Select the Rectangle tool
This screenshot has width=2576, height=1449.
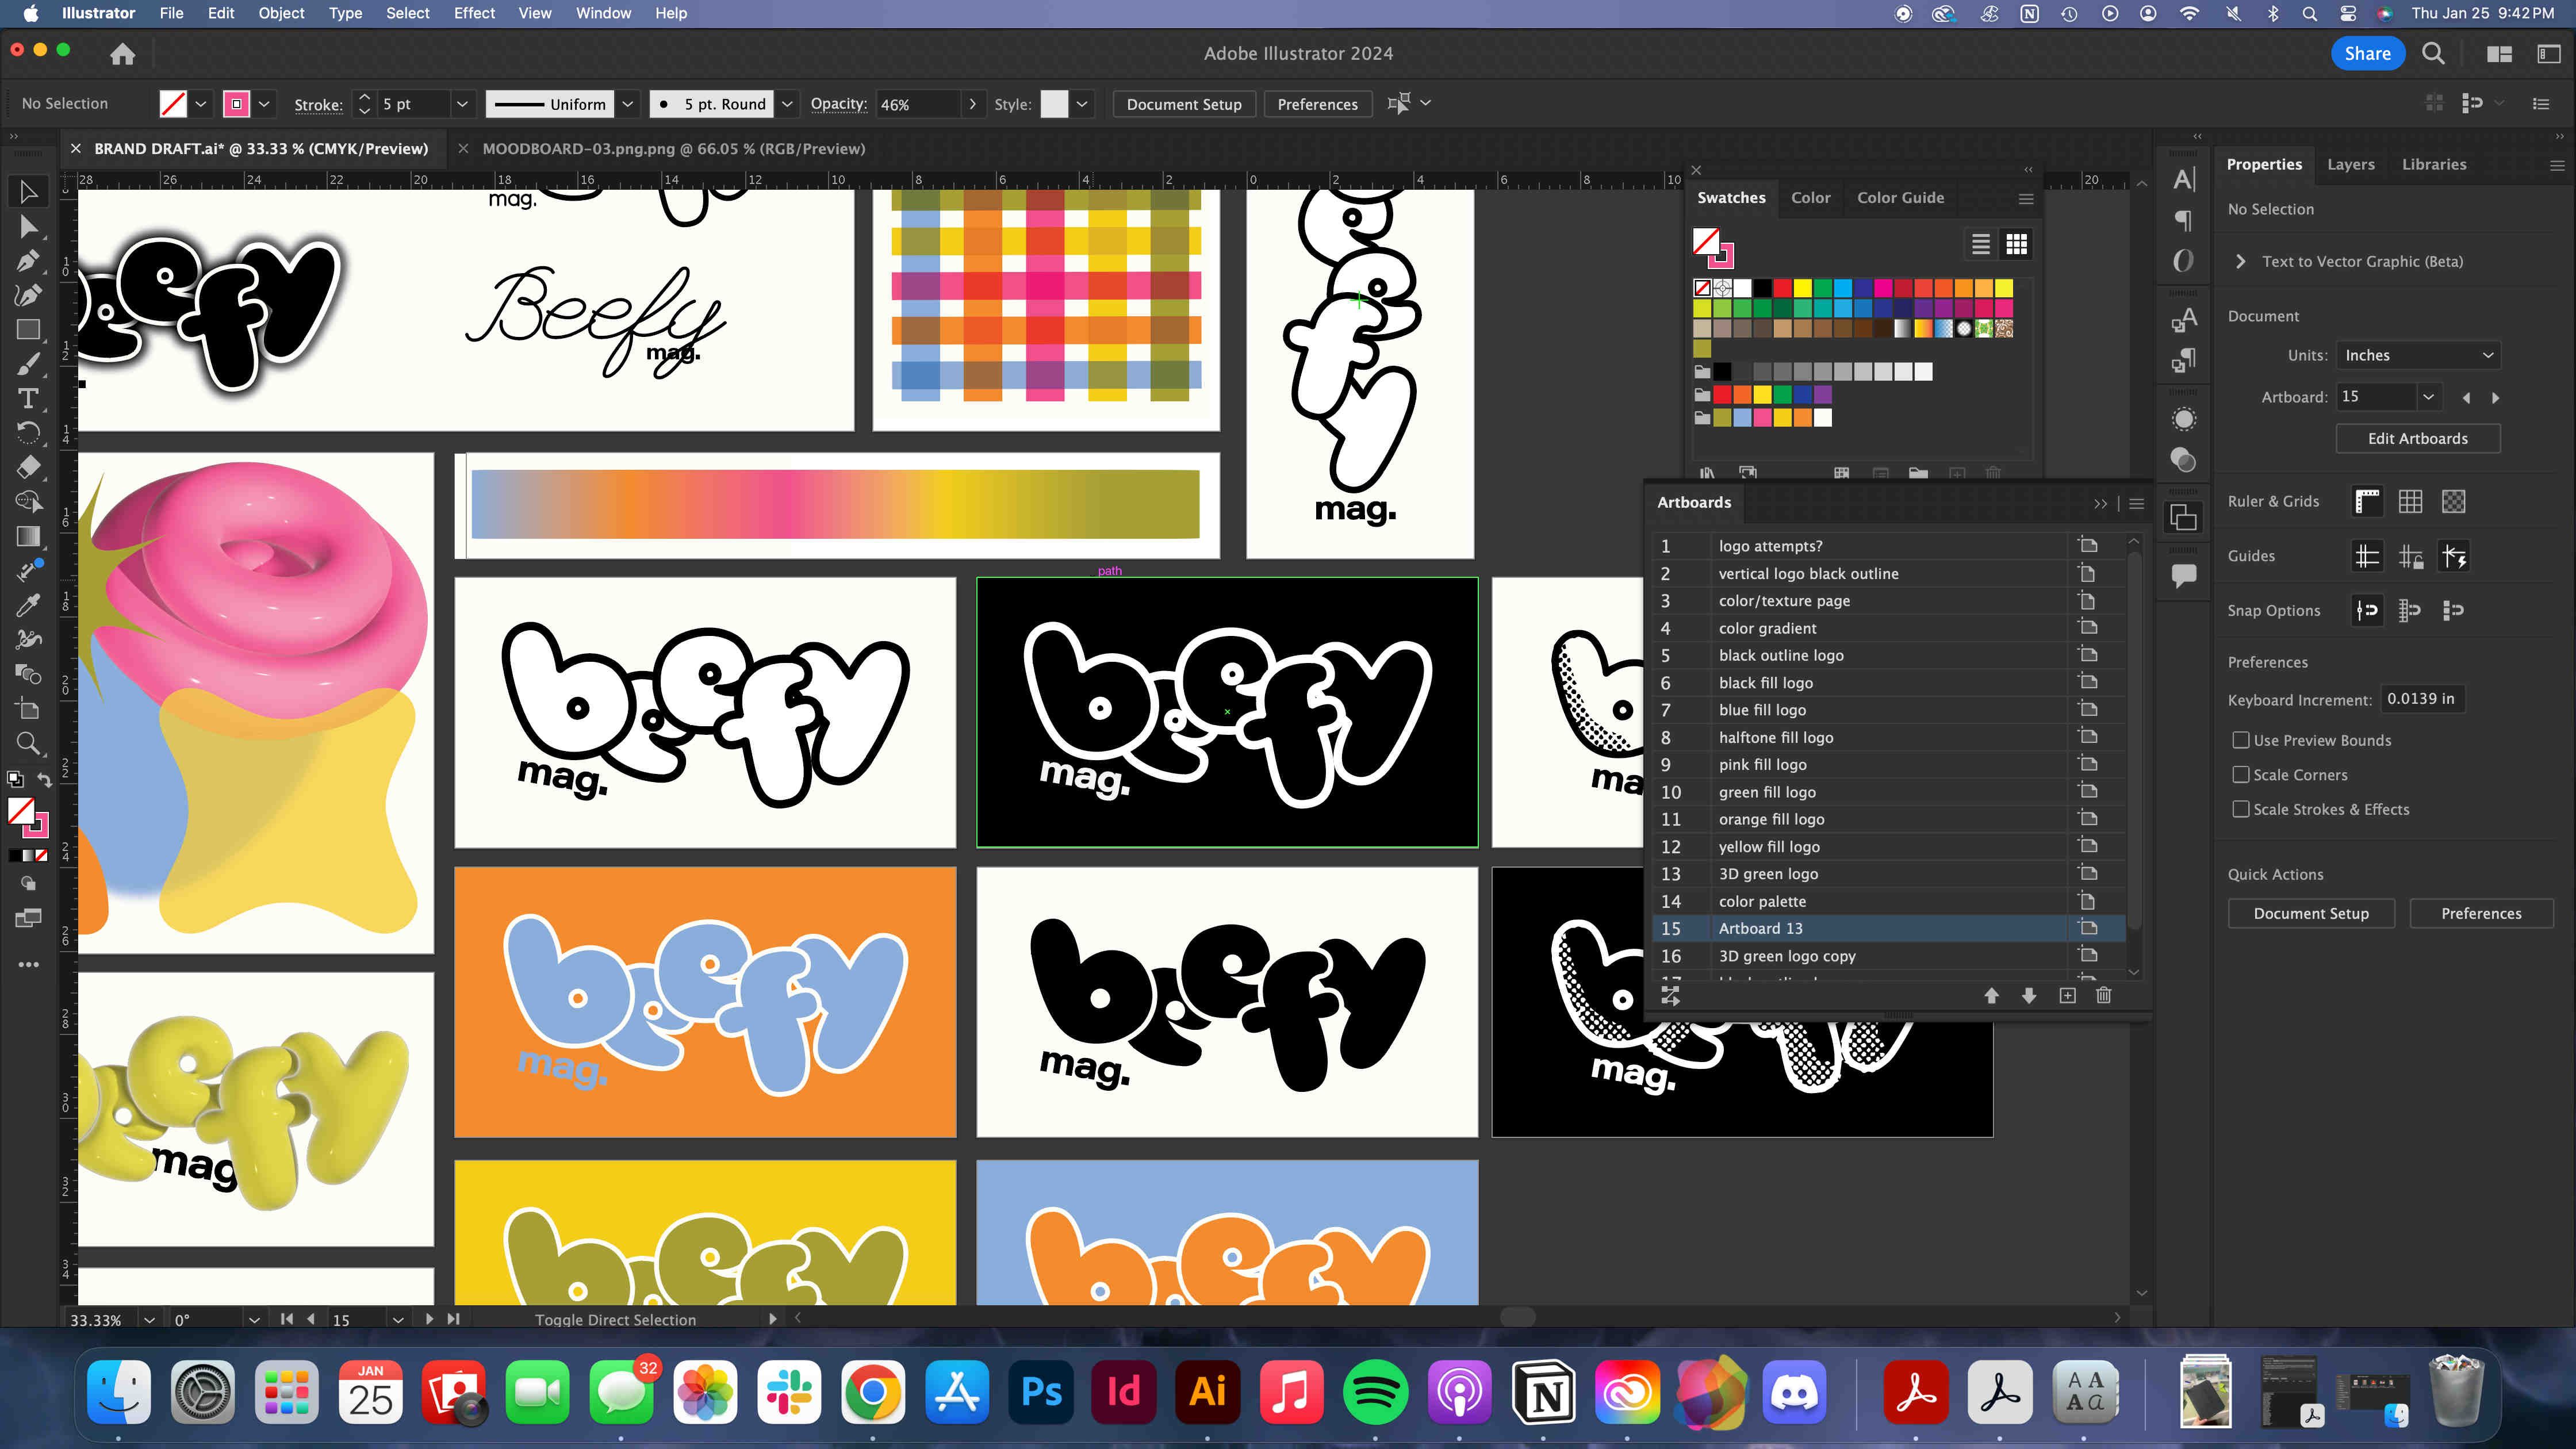pyautogui.click(x=28, y=329)
